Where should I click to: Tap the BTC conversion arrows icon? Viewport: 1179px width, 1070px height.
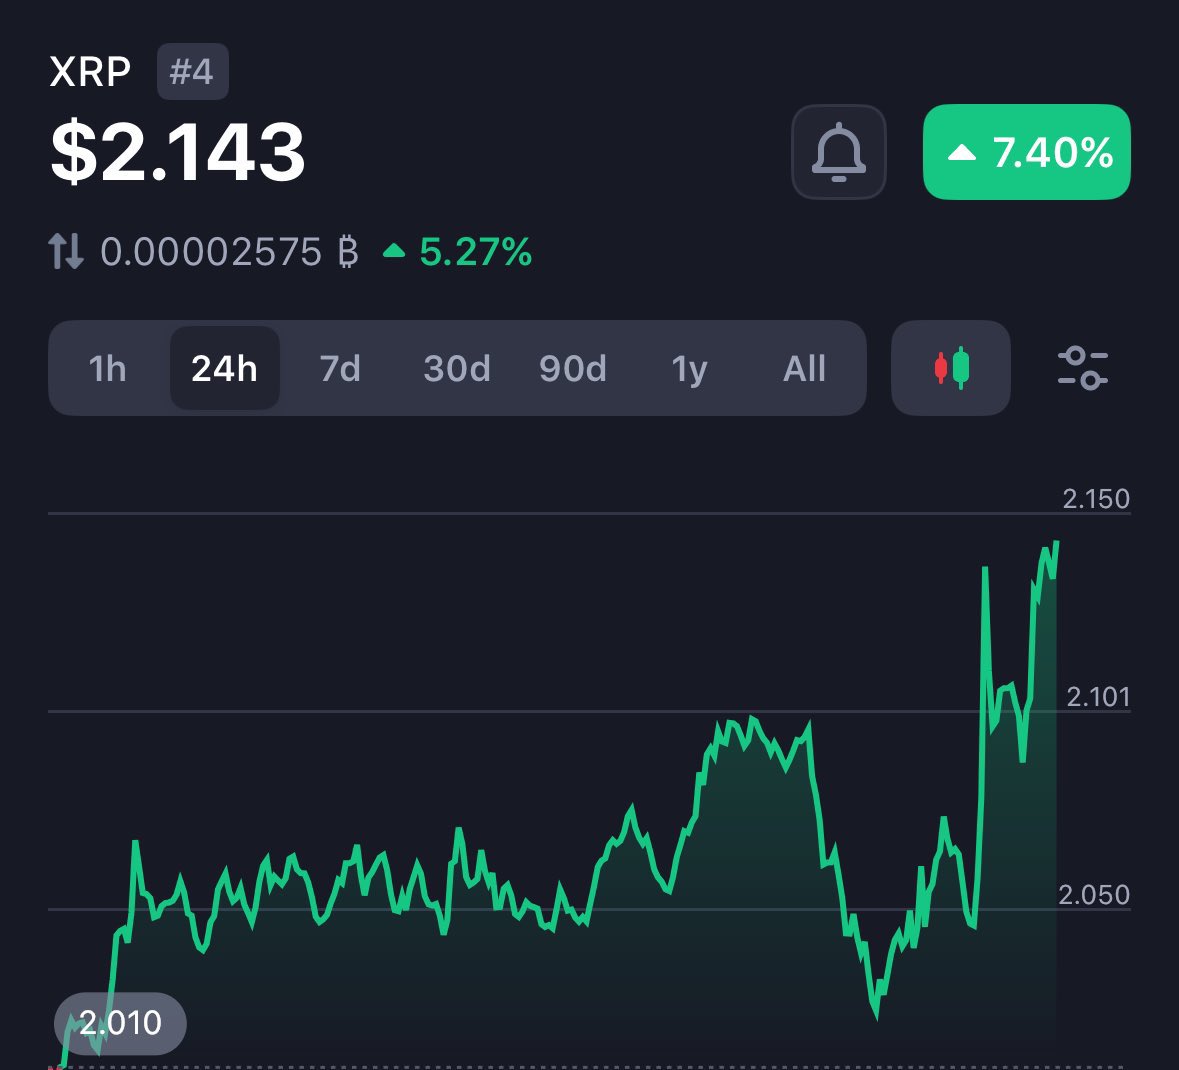click(x=65, y=251)
